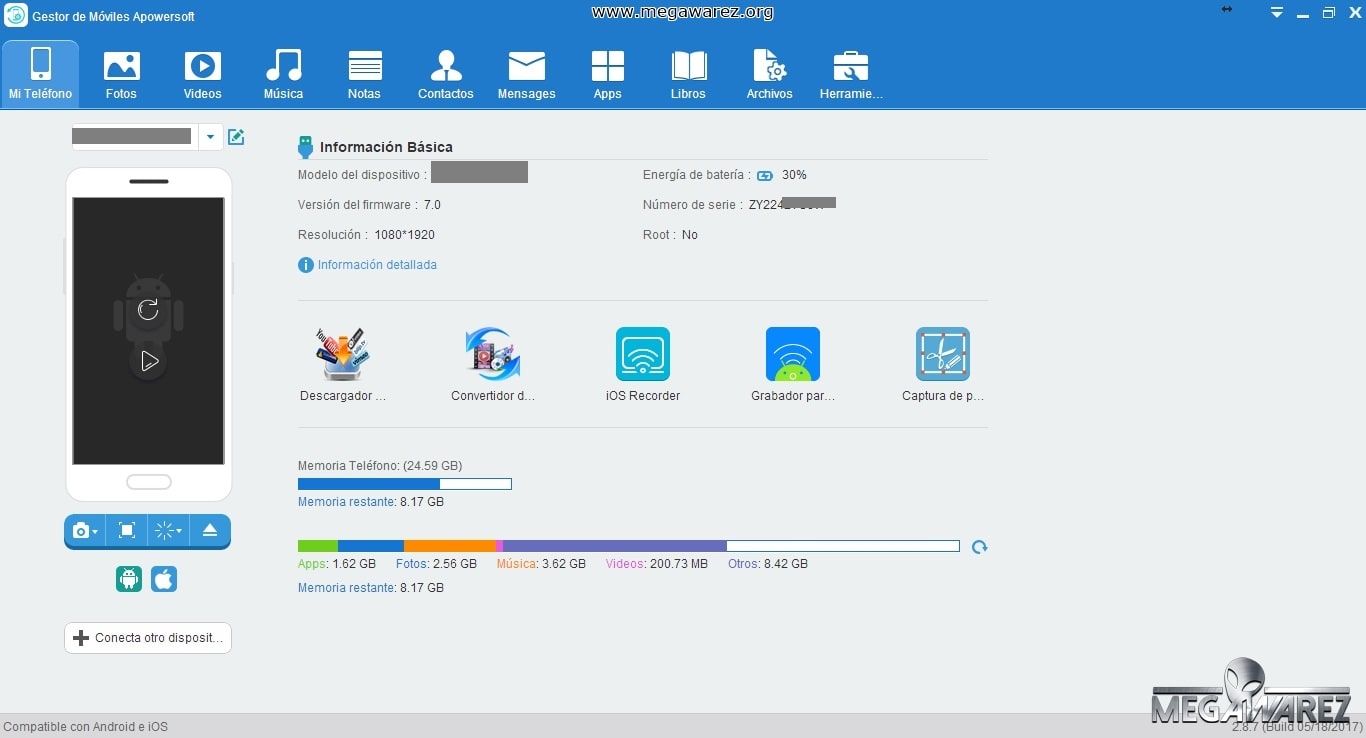Expand the device selection dropdown arrow
The height and width of the screenshot is (738, 1366).
pos(210,137)
